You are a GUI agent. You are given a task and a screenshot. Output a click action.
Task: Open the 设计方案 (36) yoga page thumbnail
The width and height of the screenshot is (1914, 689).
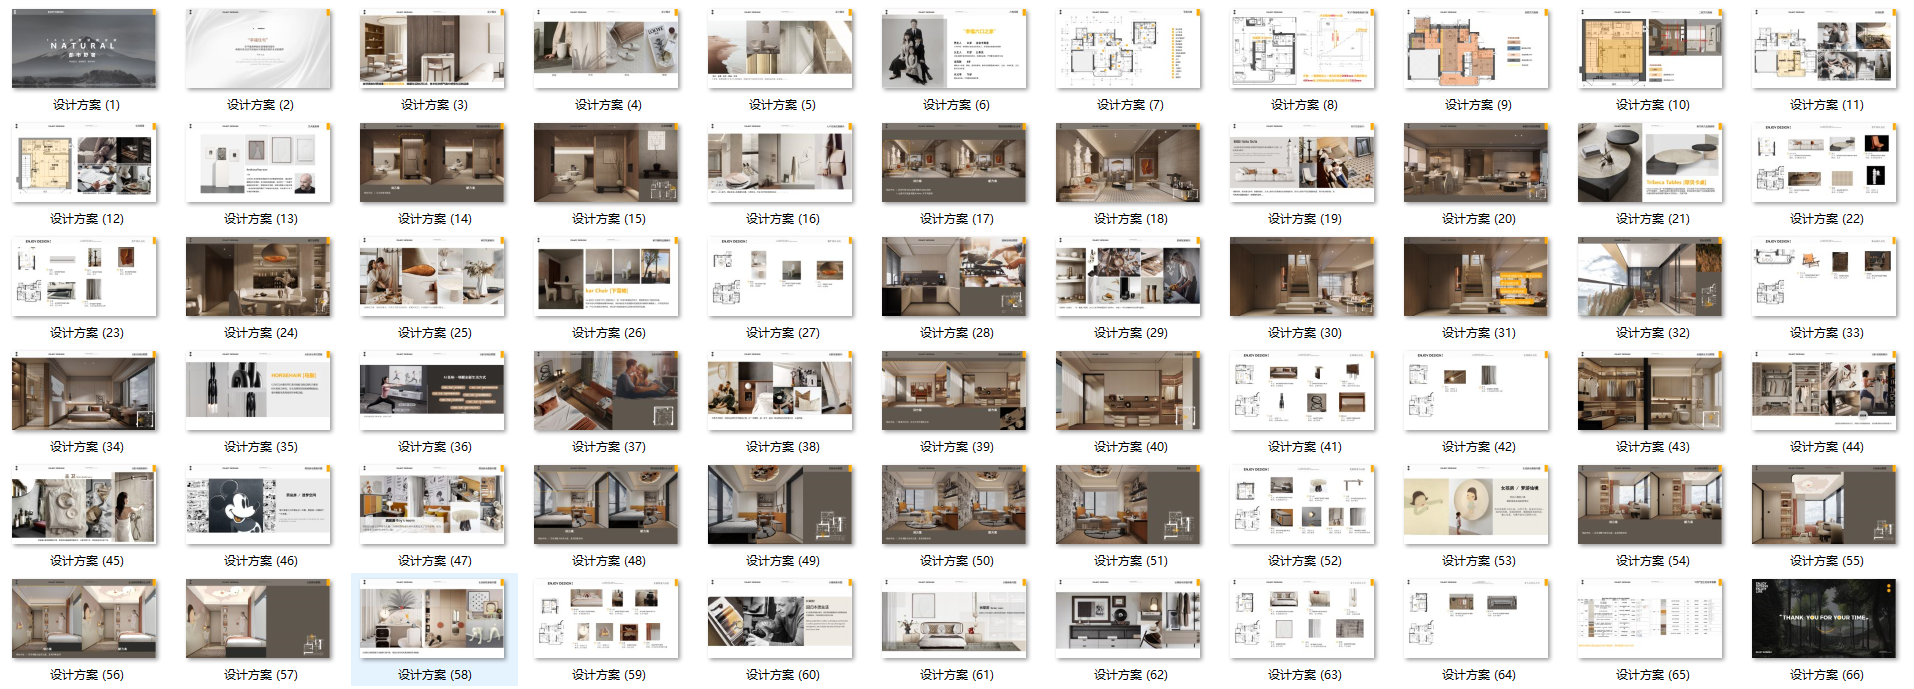[432, 391]
